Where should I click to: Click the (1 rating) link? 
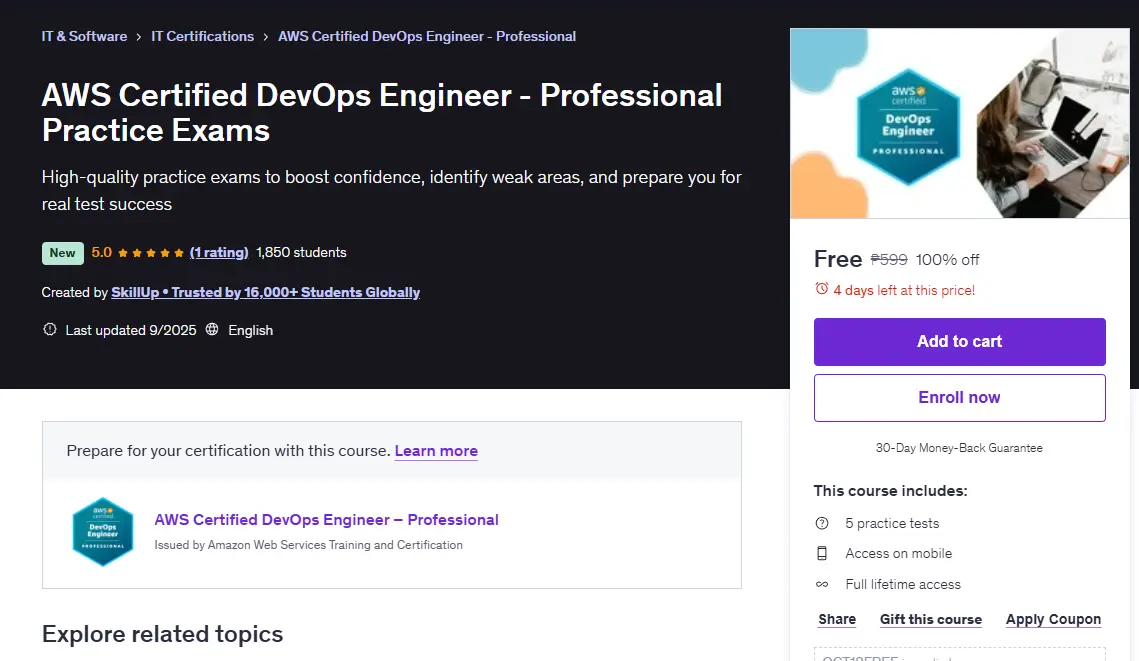[219, 253]
